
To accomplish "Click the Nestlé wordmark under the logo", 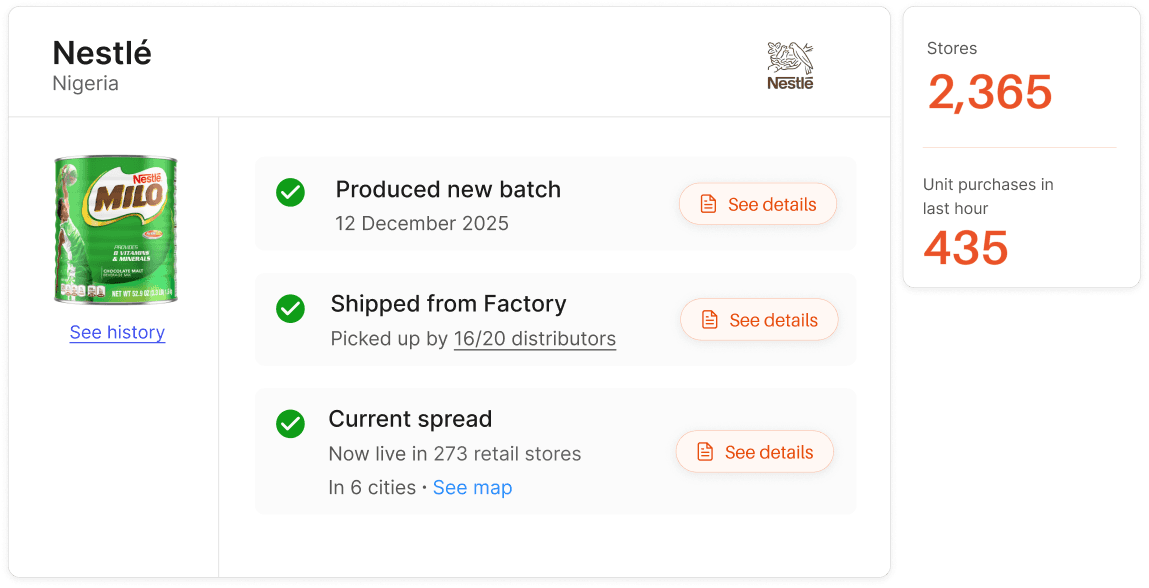I will [789, 84].
